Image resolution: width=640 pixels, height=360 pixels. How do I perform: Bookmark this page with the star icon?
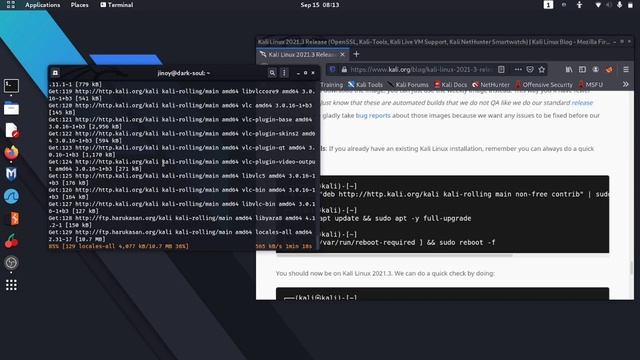(x=542, y=69)
